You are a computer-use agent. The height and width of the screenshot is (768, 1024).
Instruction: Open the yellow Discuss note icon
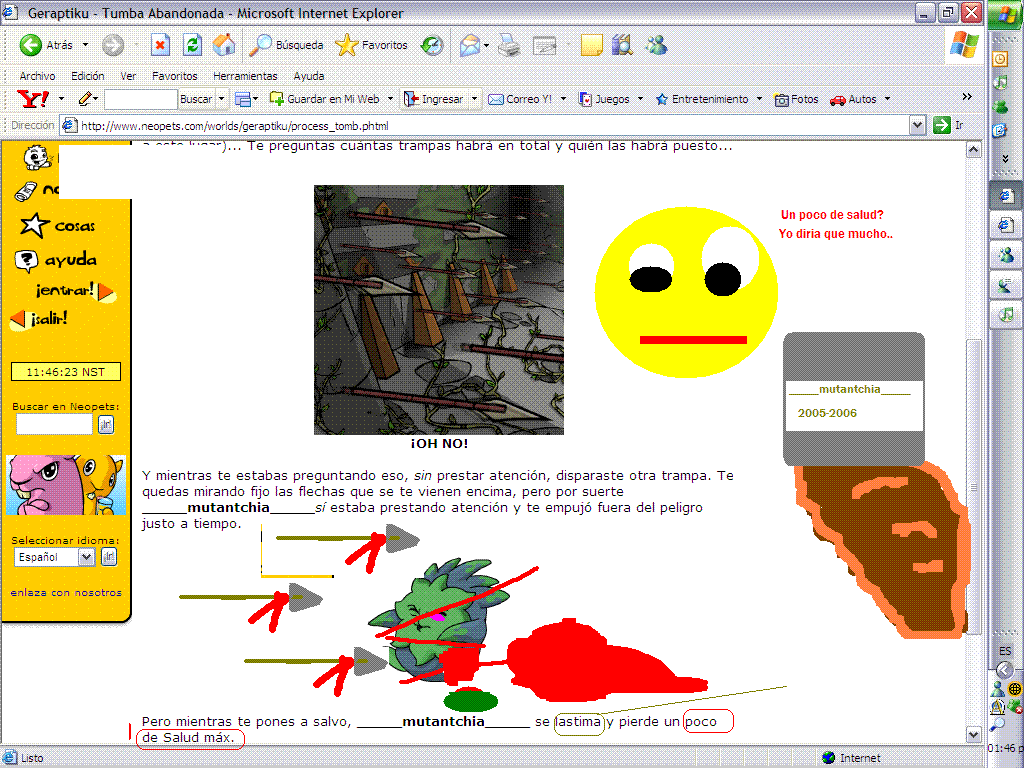(x=591, y=45)
